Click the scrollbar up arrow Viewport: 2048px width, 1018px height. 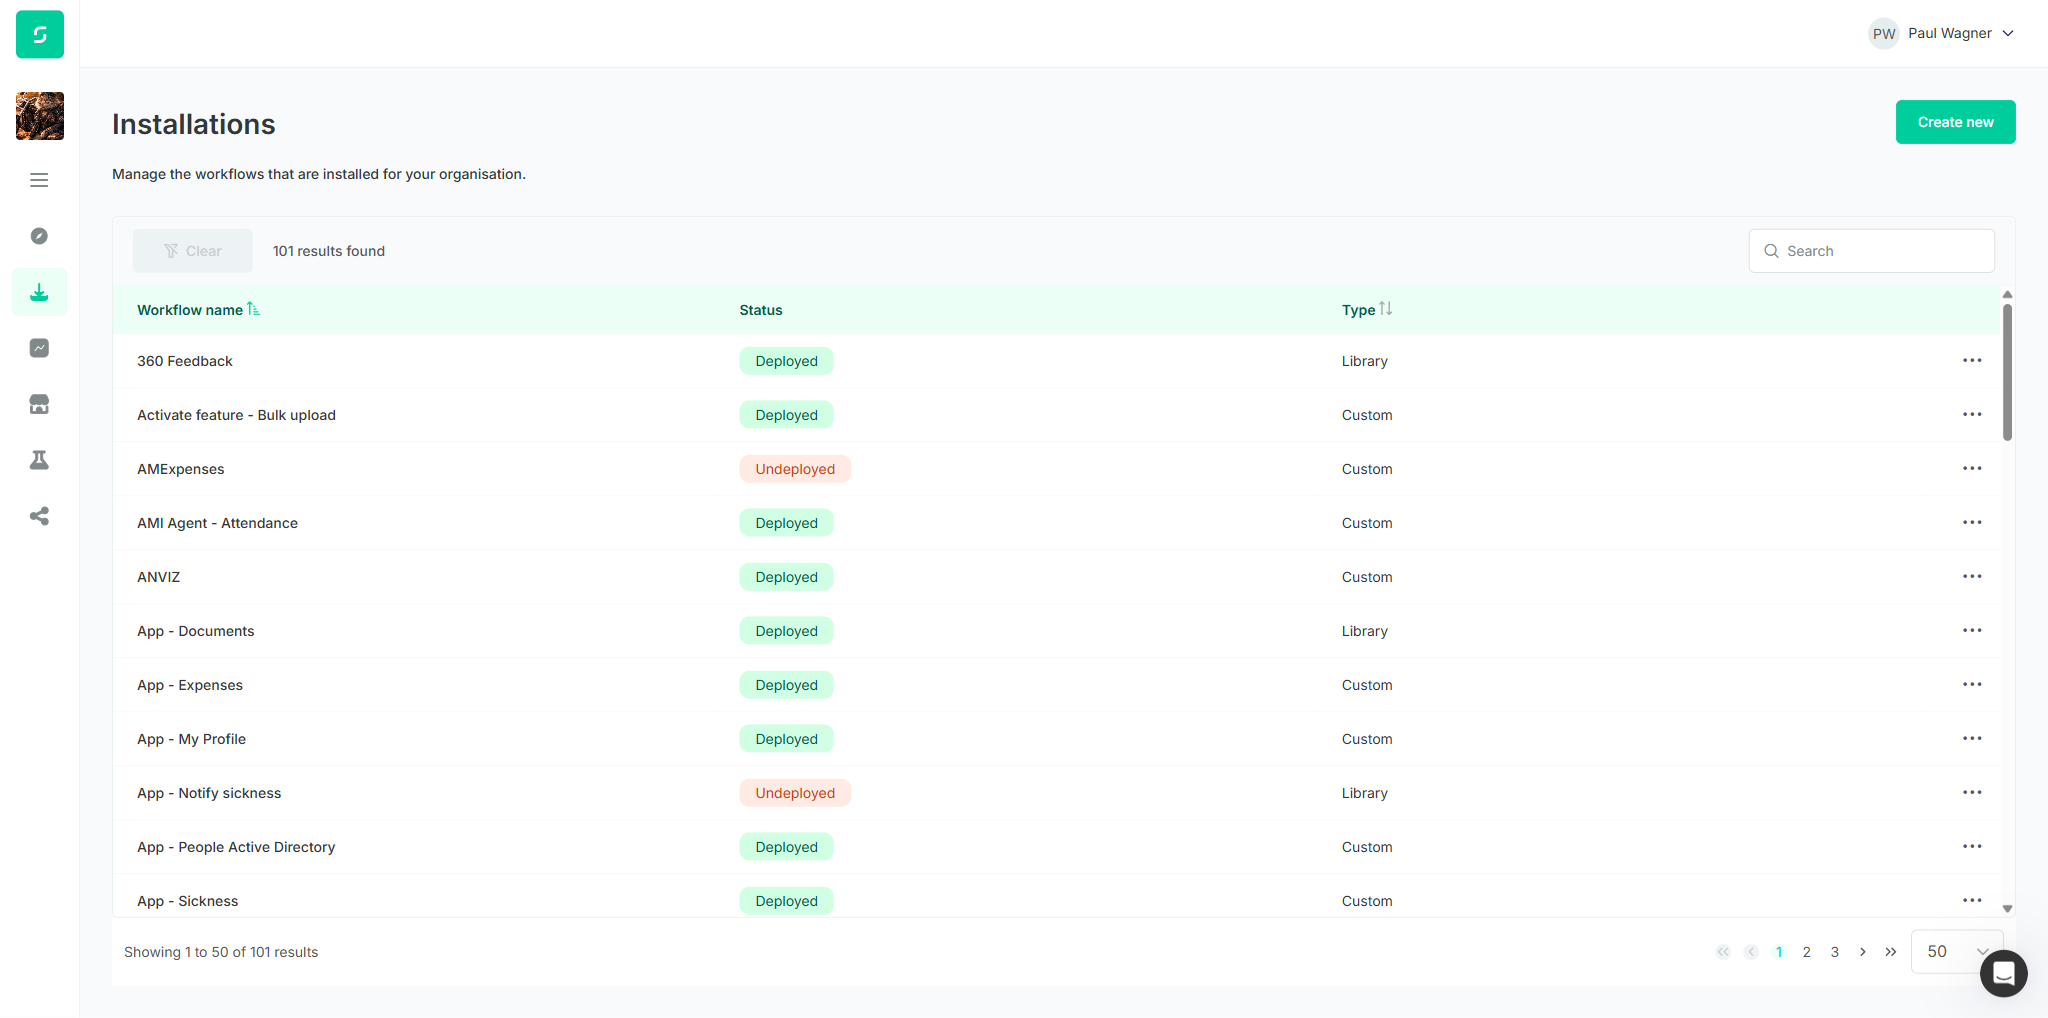tap(2007, 295)
